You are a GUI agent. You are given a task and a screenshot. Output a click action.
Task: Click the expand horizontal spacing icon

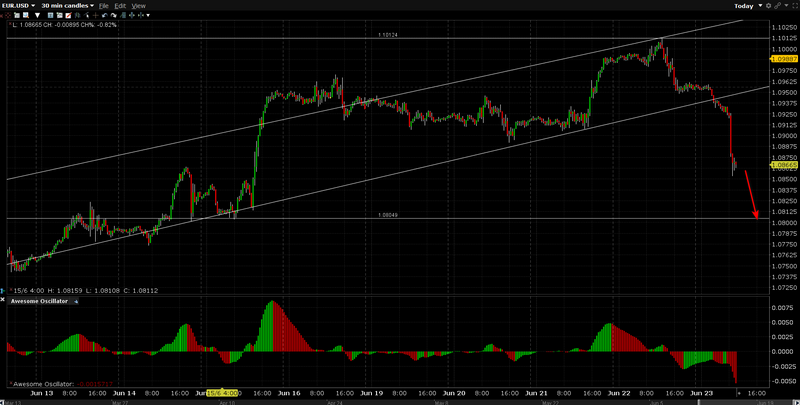[132, 15]
